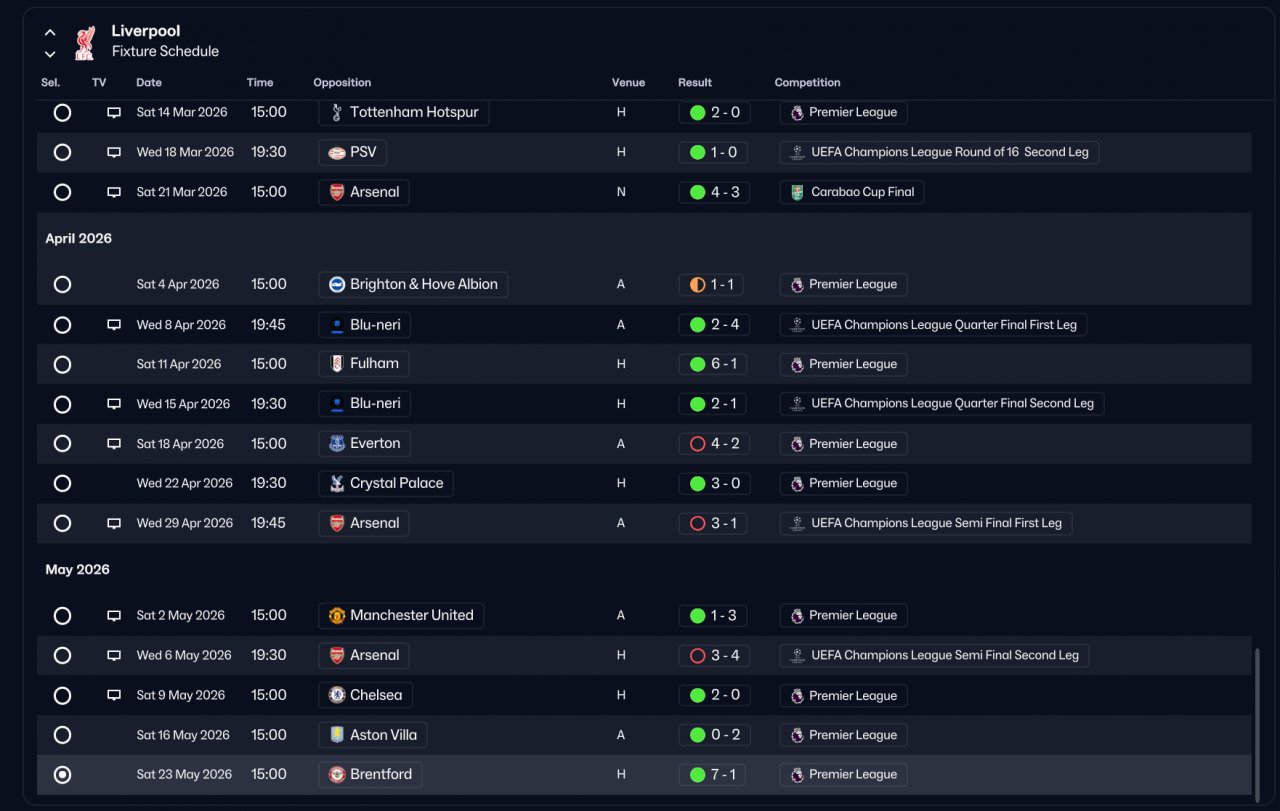Open Chelsea club link
Image resolution: width=1280 pixels, height=811 pixels.
[x=365, y=695]
